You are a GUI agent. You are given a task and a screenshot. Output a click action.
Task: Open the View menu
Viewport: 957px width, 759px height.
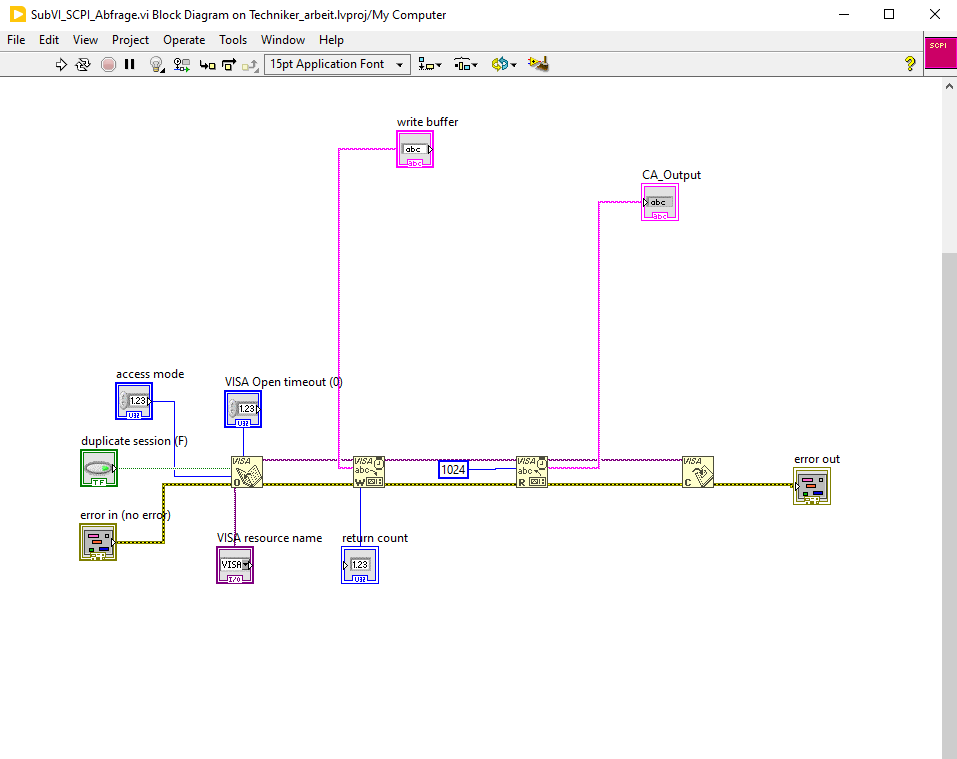pyautogui.click(x=85, y=40)
